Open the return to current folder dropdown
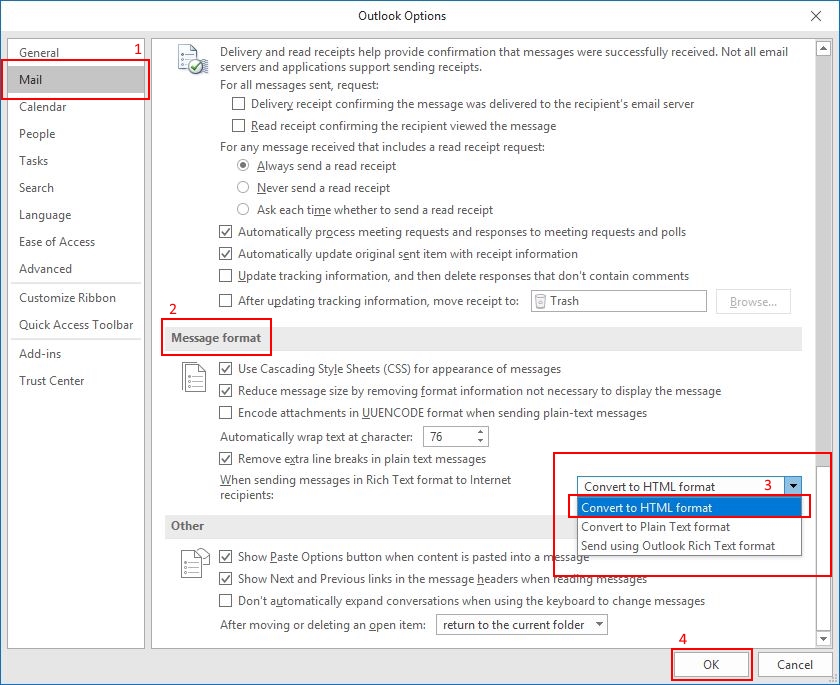The height and width of the screenshot is (685, 840). click(x=603, y=623)
